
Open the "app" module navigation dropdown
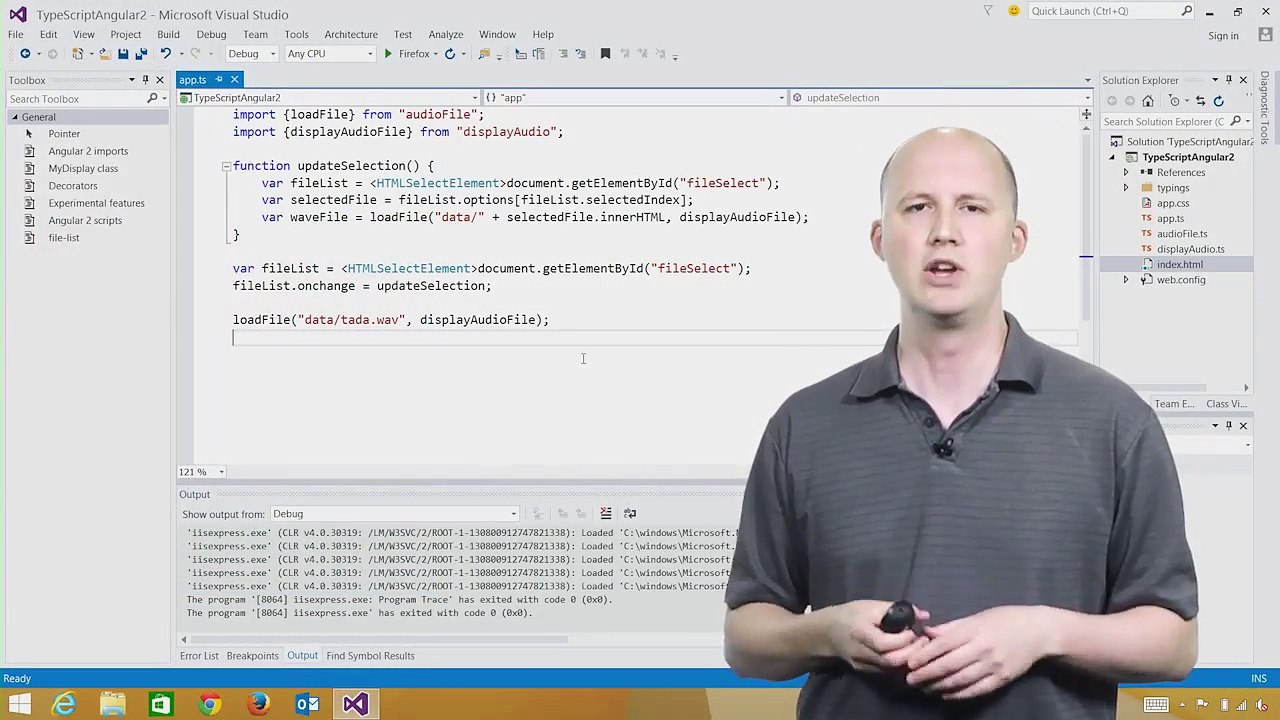(781, 98)
